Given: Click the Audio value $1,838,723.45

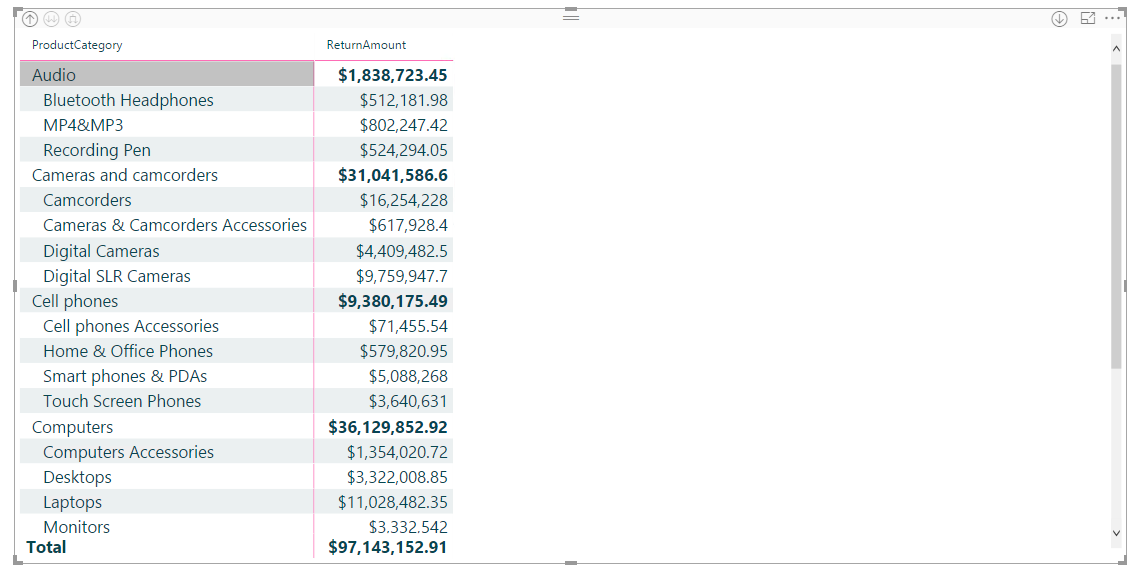Looking at the screenshot, I should click(392, 75).
